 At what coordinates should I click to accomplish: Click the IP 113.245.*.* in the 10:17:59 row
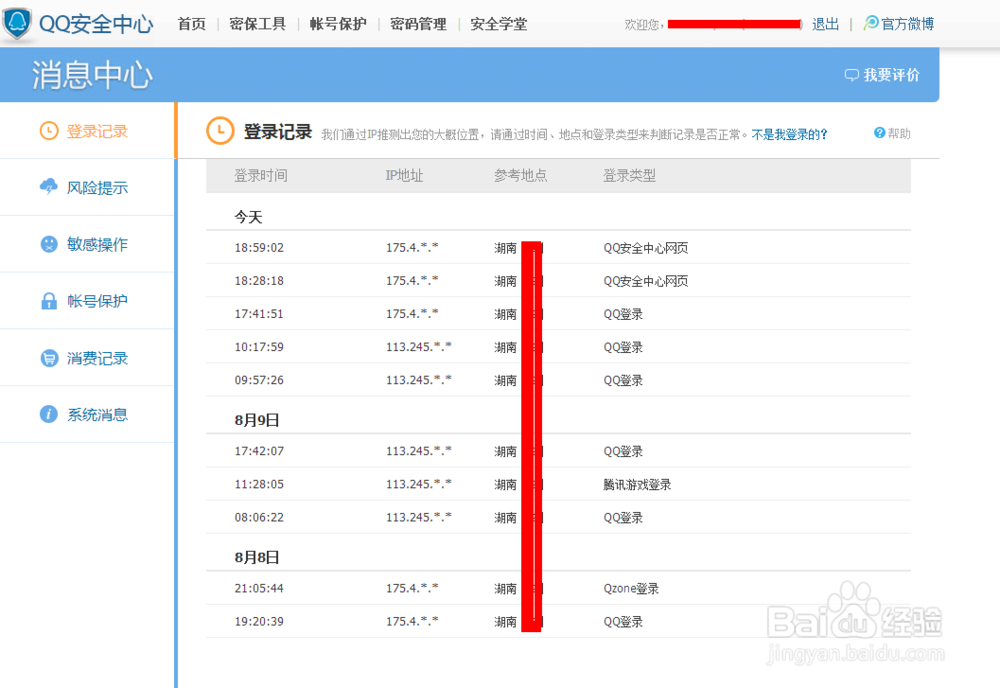(418, 347)
